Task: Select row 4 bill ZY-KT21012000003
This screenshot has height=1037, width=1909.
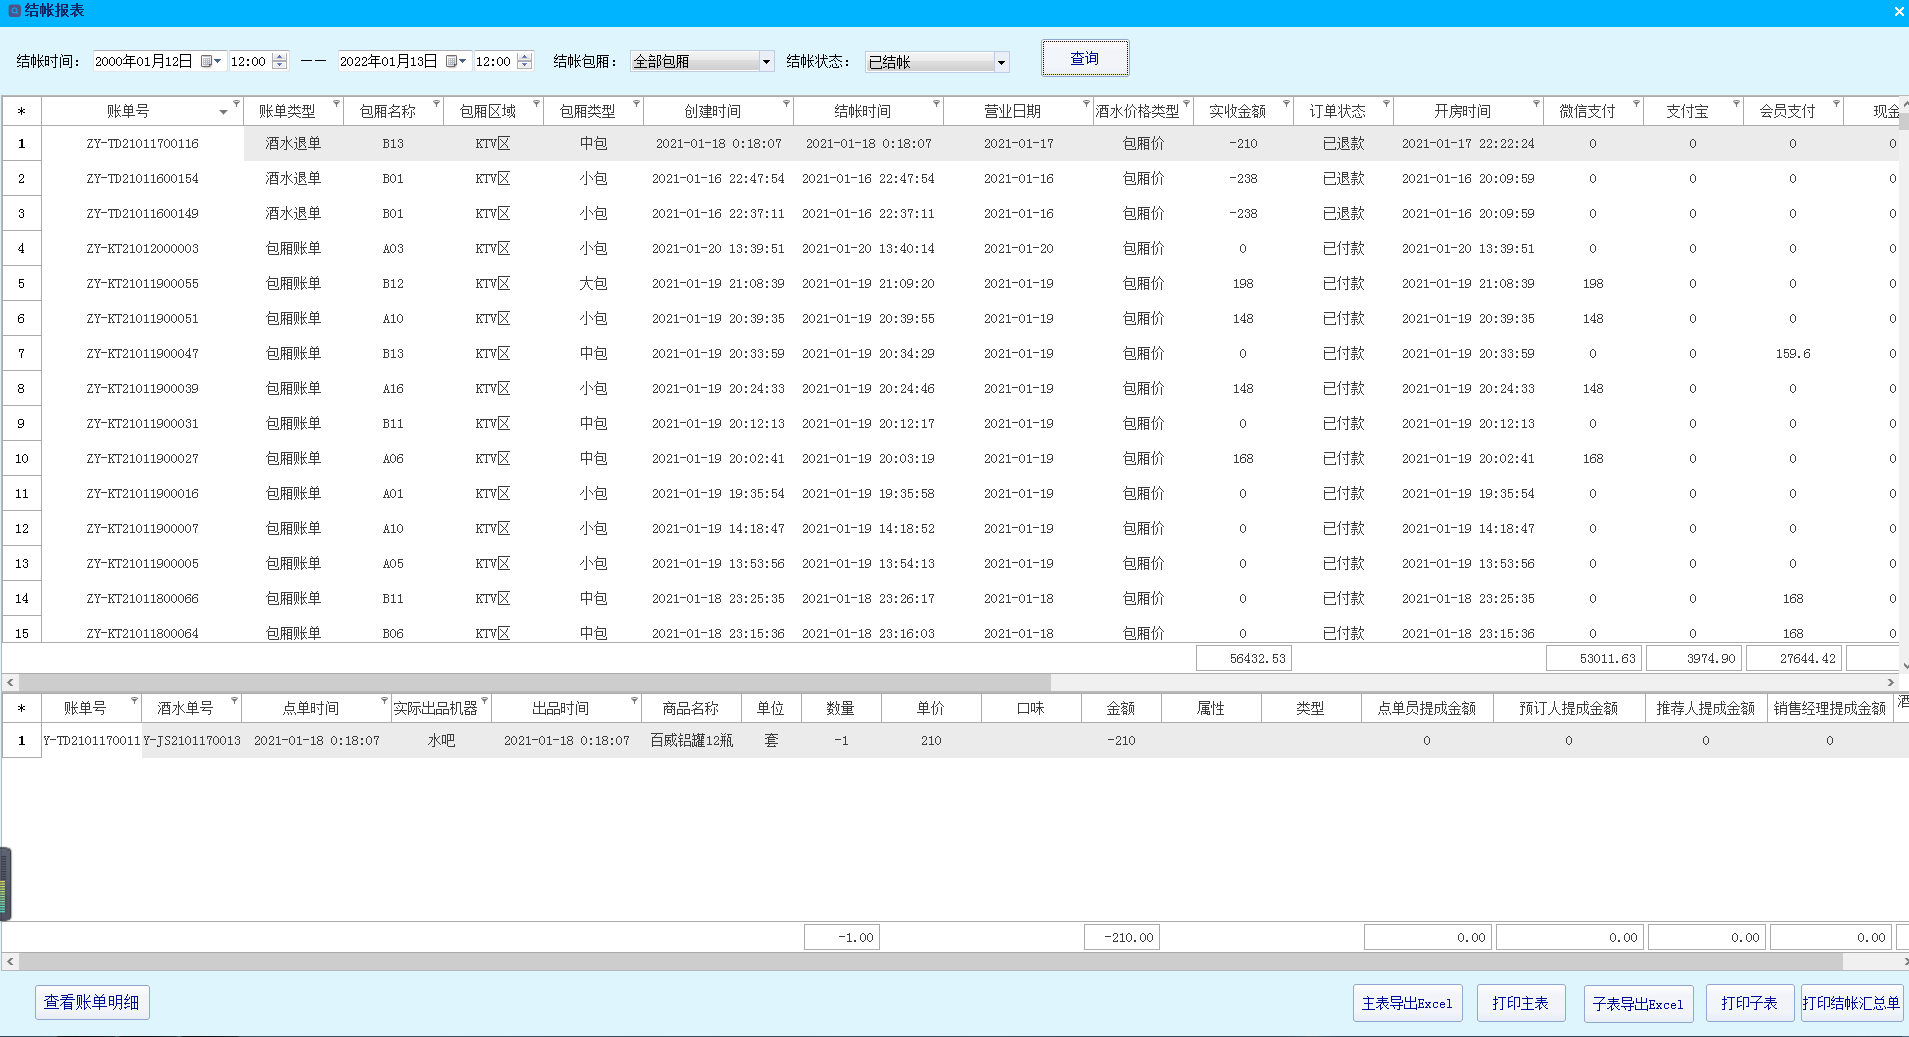Action: tap(143, 248)
